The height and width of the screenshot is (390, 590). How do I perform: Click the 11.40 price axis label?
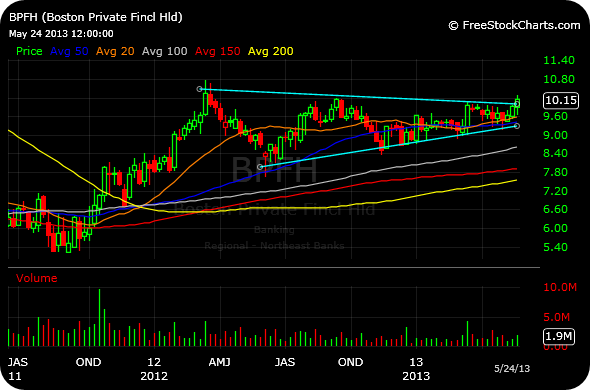(x=559, y=60)
